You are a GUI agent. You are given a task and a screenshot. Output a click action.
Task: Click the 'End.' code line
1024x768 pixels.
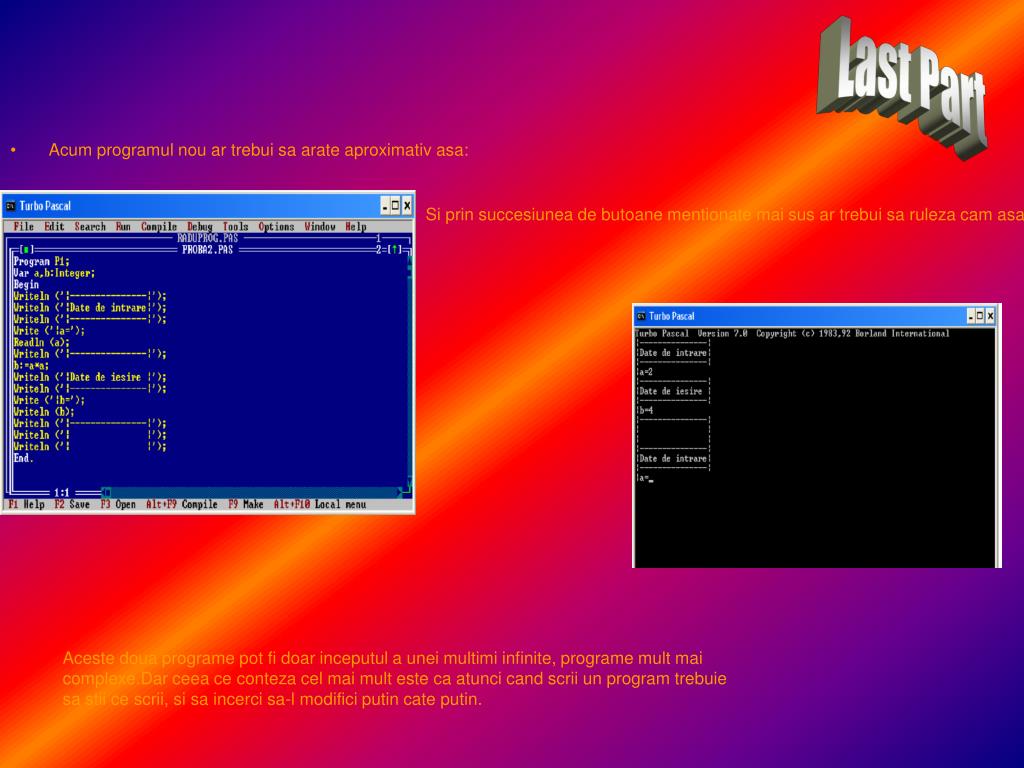[23, 458]
